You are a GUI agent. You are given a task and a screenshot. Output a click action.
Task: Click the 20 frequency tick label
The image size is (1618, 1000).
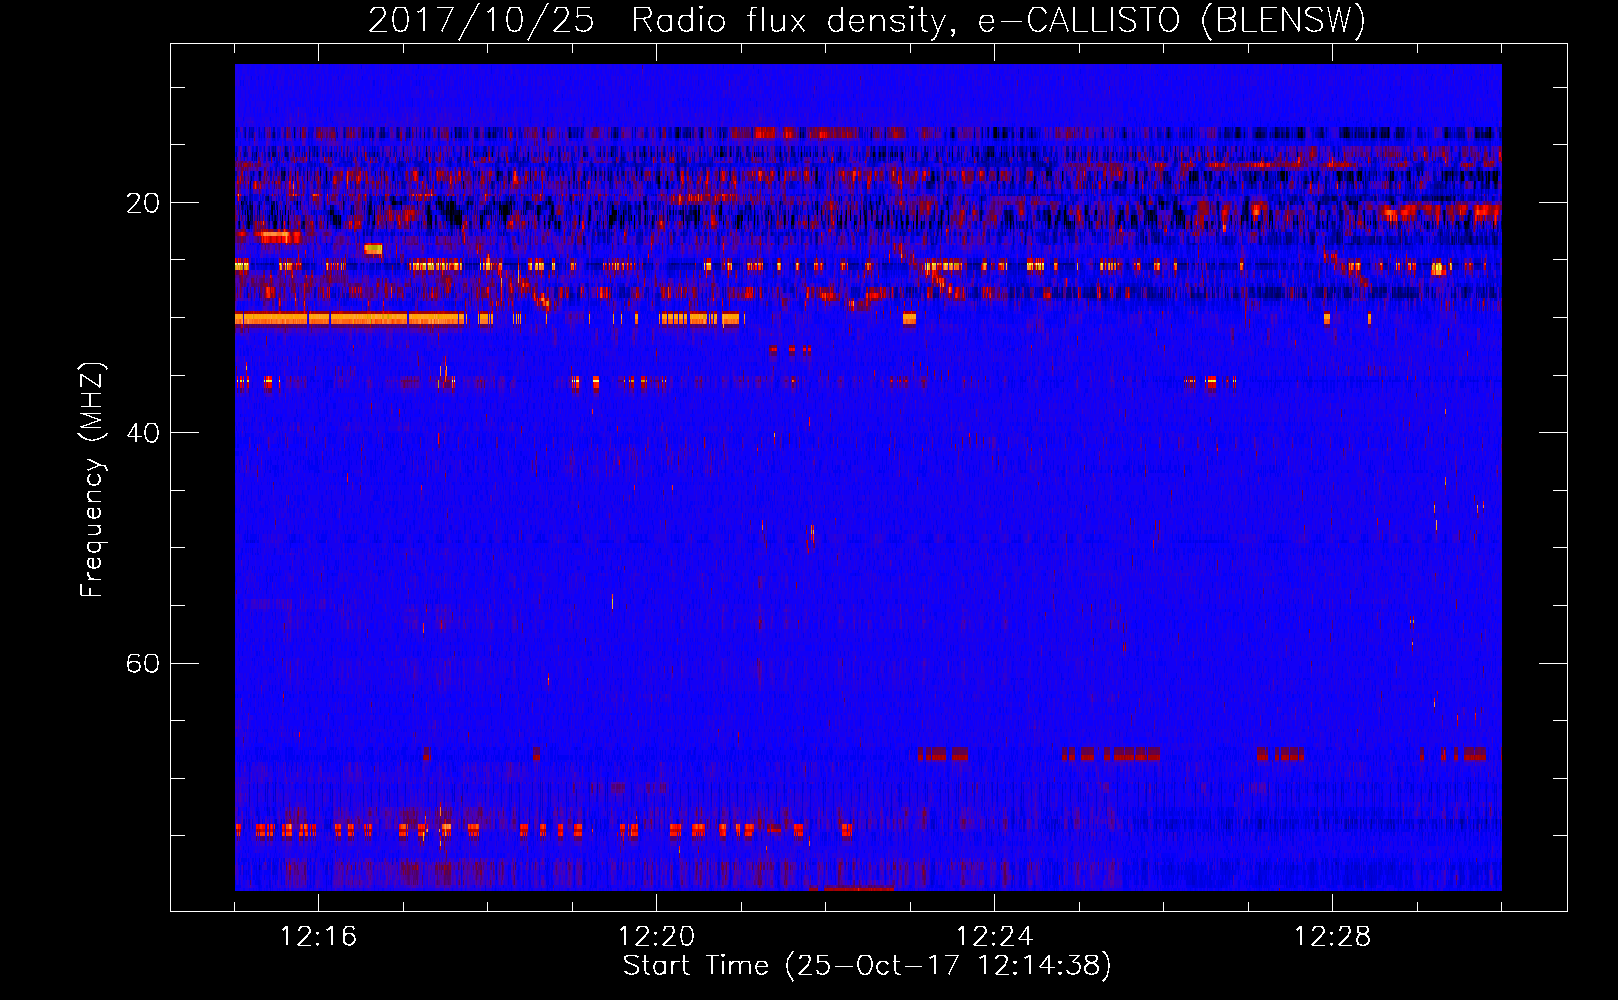coord(143,203)
